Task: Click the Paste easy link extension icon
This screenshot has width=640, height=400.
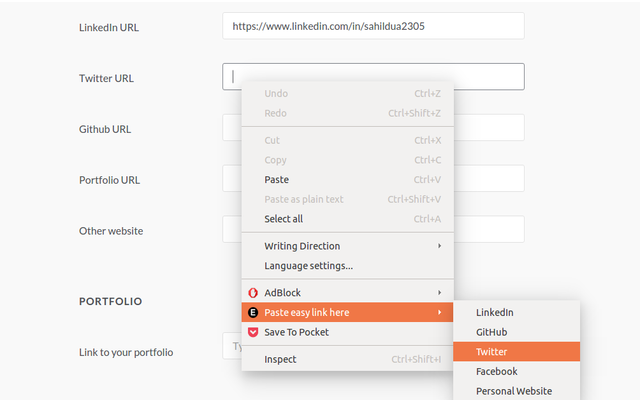Action: (253, 313)
